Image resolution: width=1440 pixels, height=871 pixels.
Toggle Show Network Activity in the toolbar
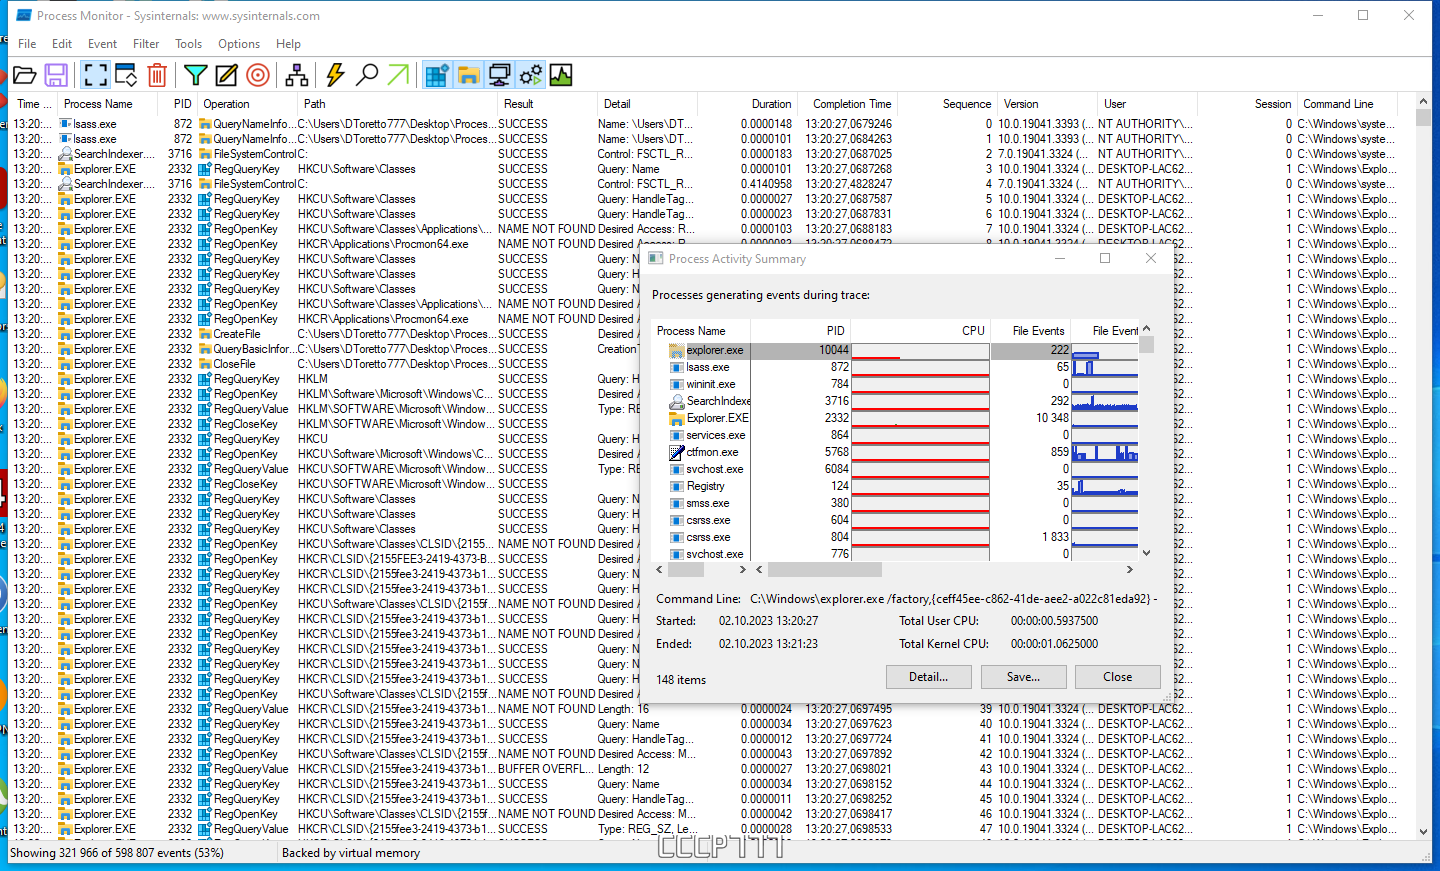[499, 75]
